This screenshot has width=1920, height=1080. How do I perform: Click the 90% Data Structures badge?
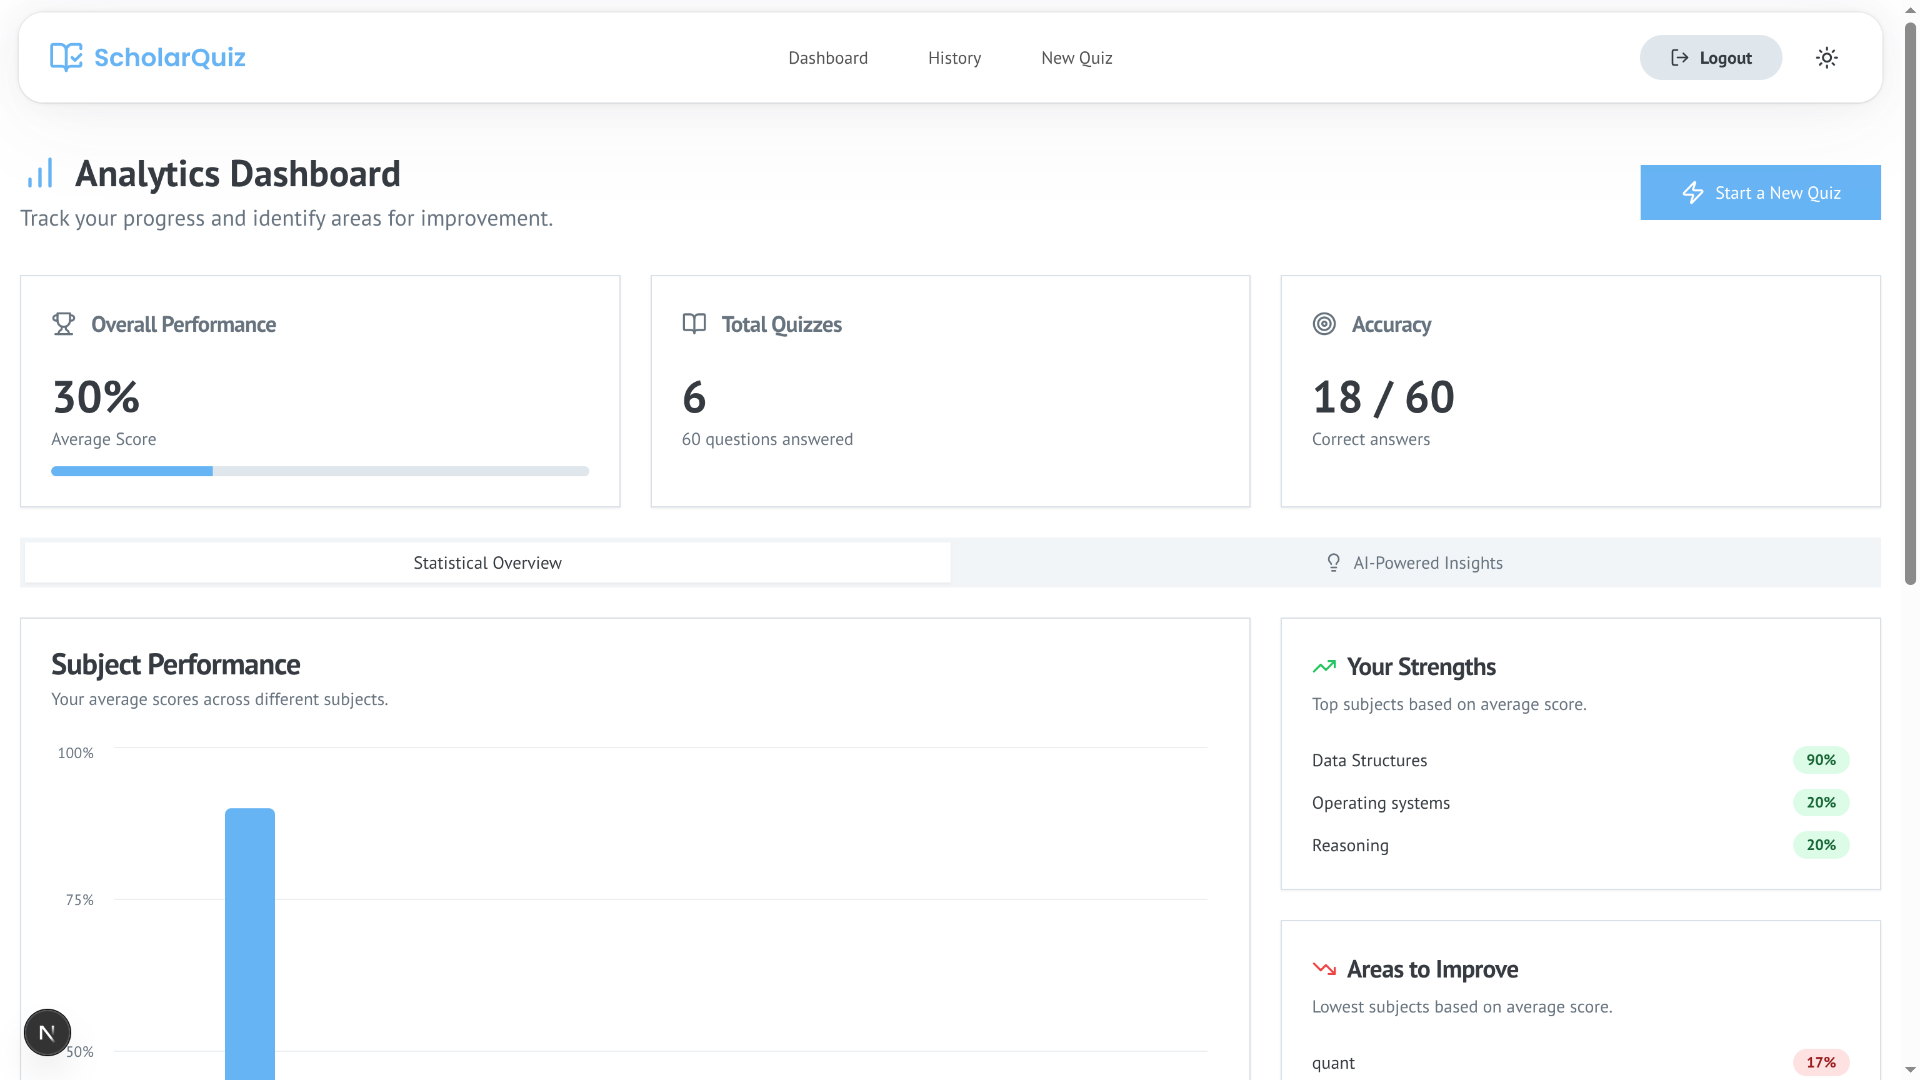tap(1820, 760)
